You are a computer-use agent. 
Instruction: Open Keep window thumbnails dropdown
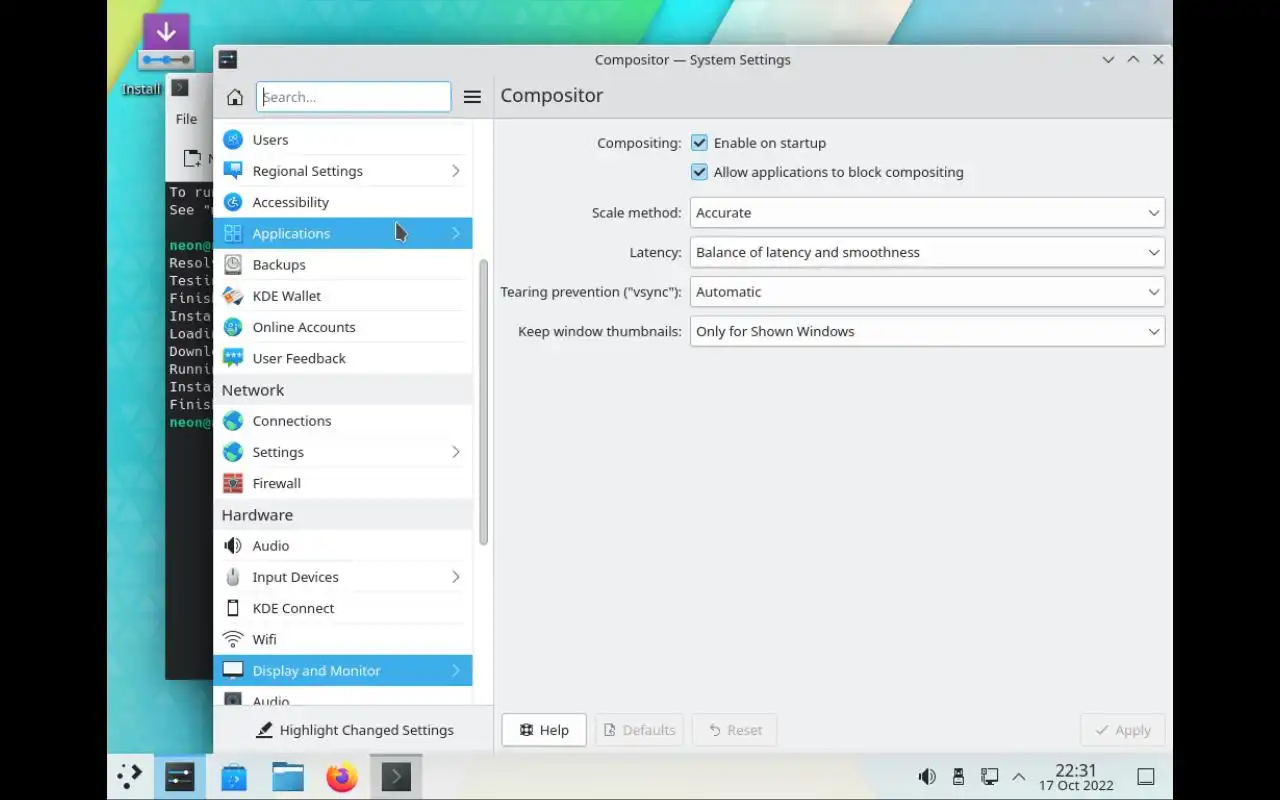coord(927,331)
